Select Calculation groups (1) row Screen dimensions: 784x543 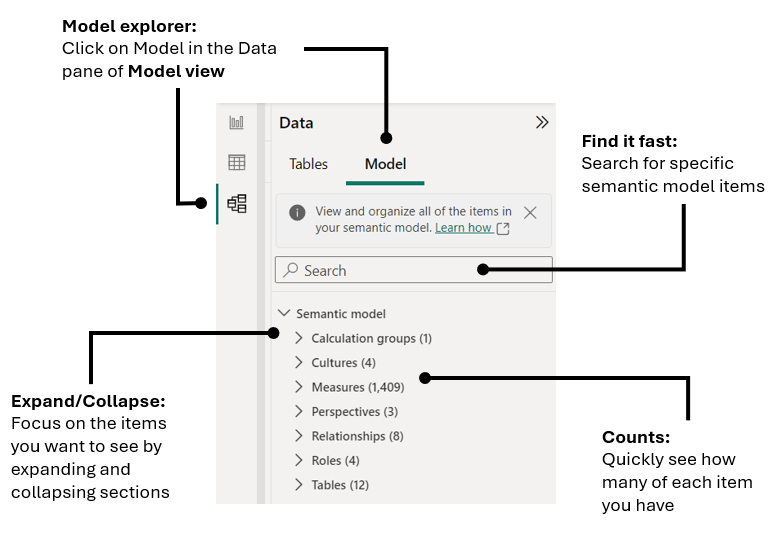pyautogui.click(x=372, y=338)
